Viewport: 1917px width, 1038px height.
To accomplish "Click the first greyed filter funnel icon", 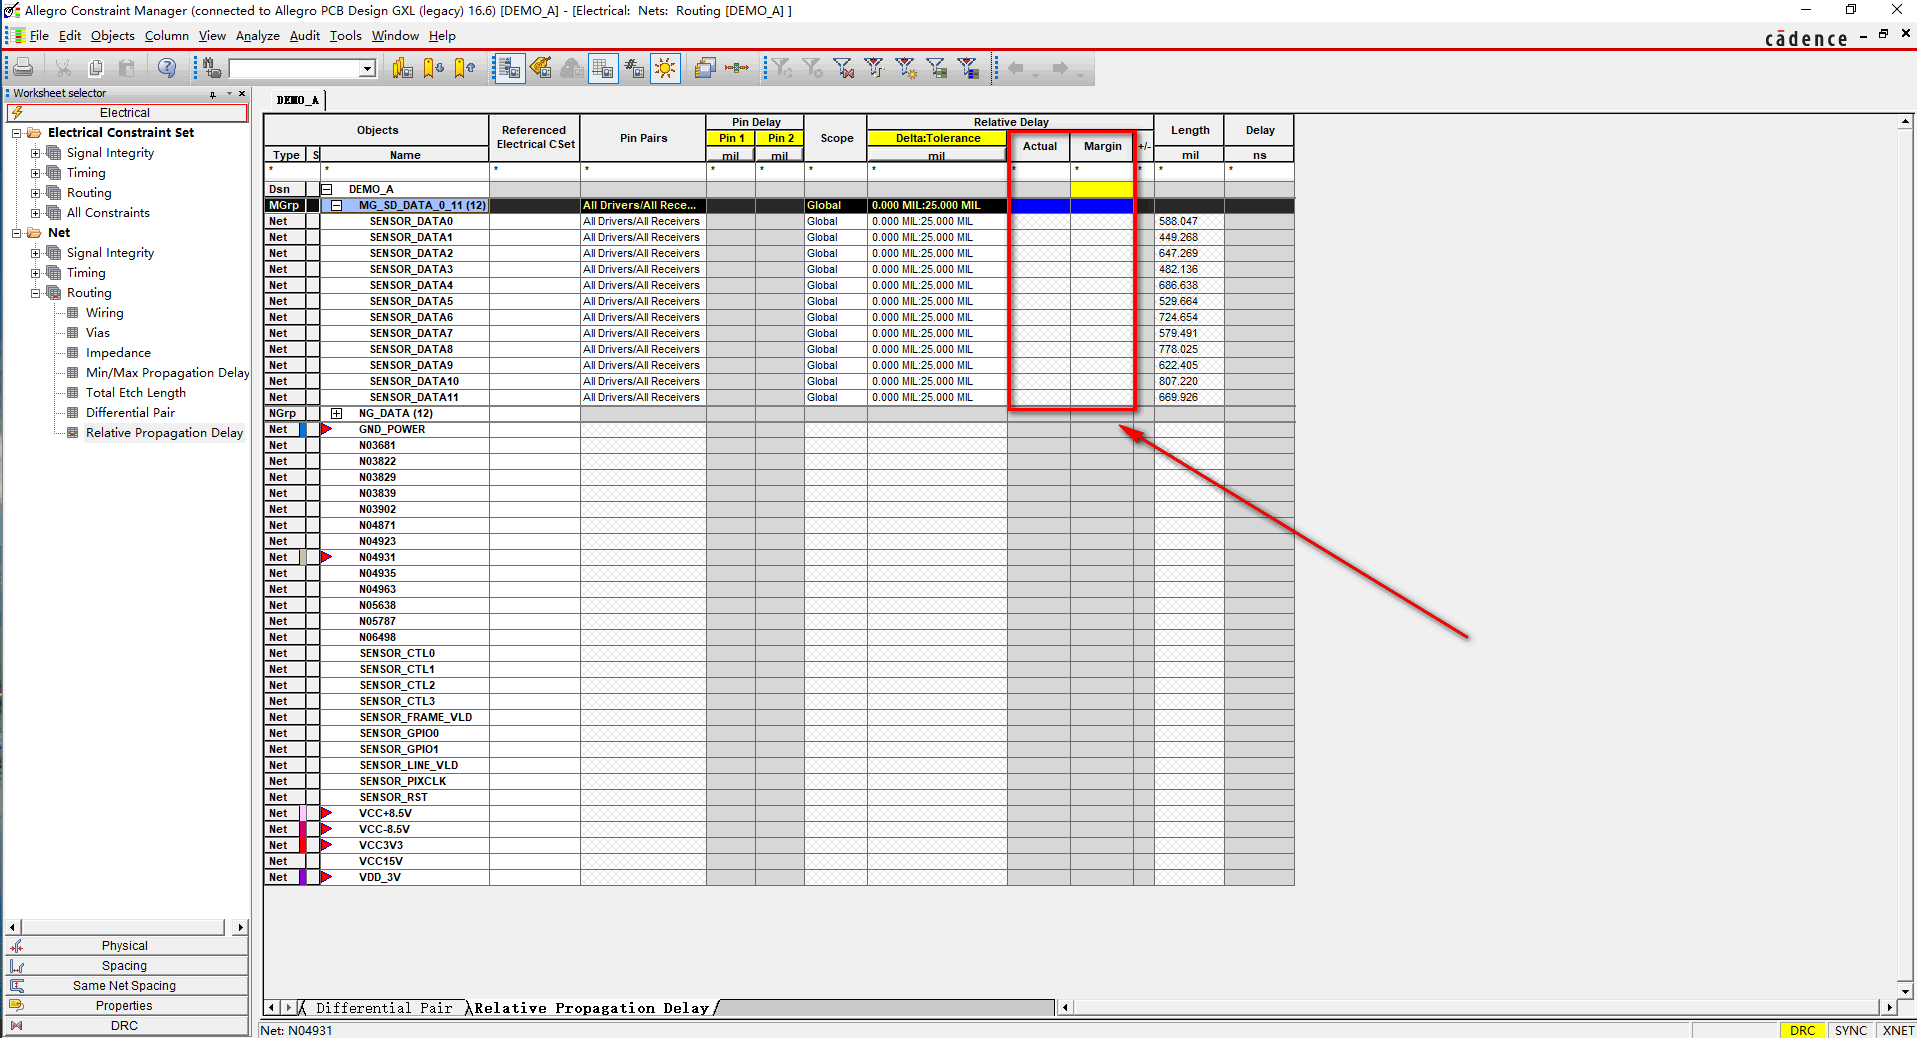I will pyautogui.click(x=782, y=68).
